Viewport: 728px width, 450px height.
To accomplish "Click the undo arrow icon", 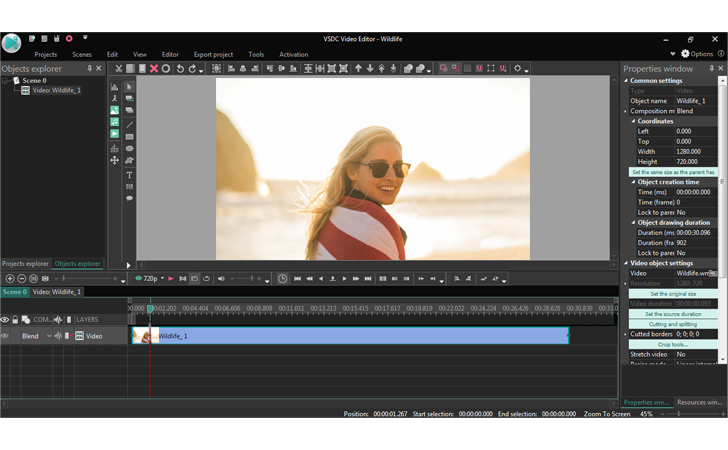I will [x=180, y=69].
